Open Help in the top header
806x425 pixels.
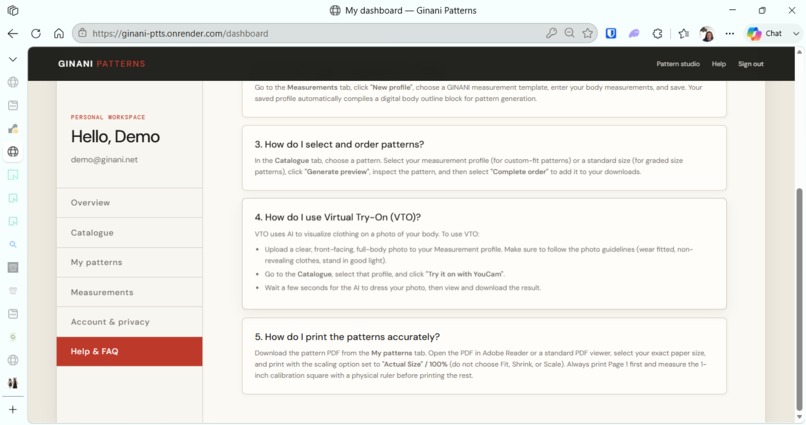point(719,64)
